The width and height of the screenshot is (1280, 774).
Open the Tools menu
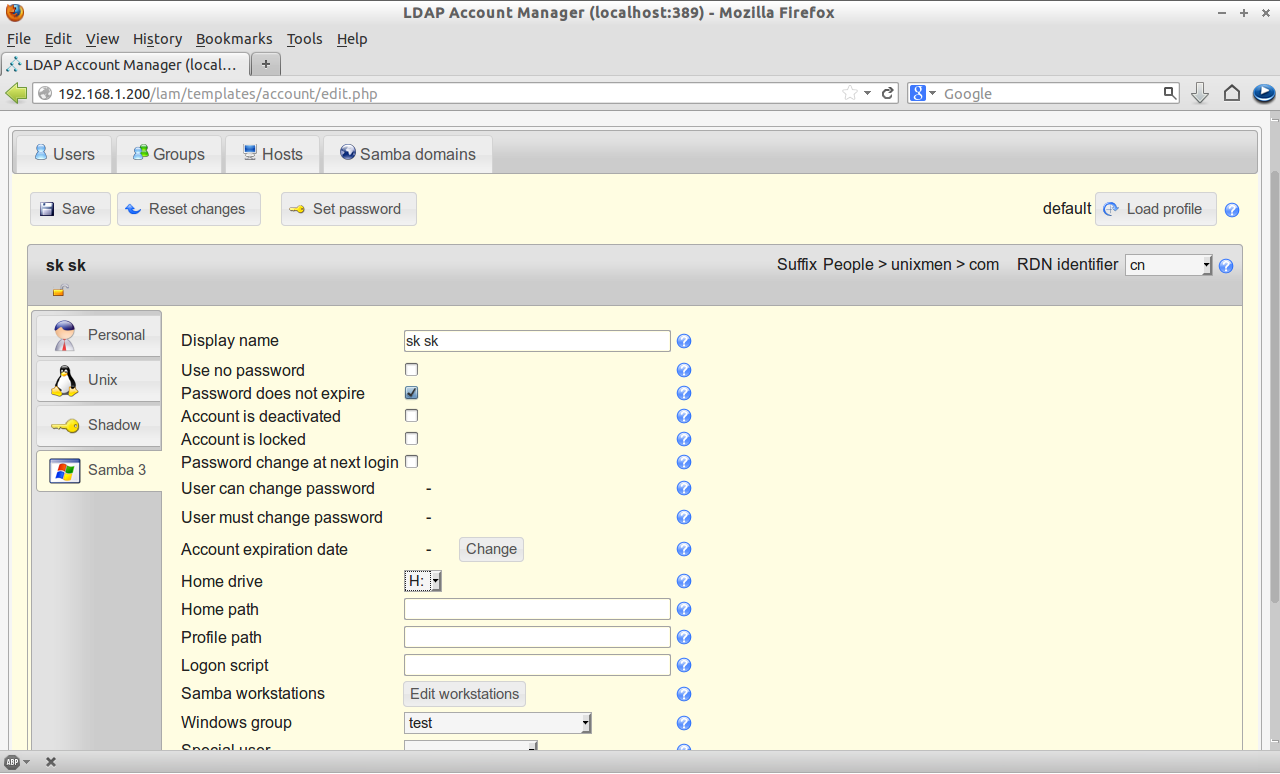304,39
